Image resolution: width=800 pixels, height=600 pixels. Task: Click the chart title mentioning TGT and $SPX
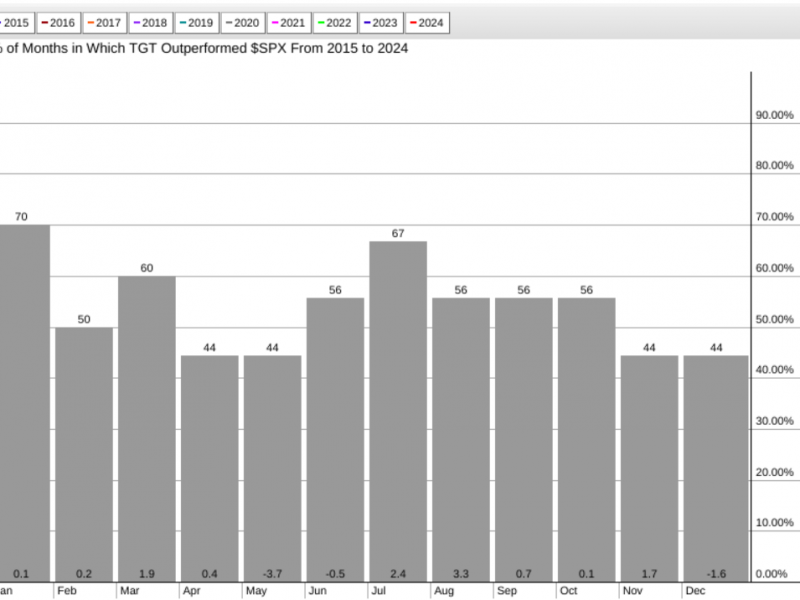[x=204, y=48]
